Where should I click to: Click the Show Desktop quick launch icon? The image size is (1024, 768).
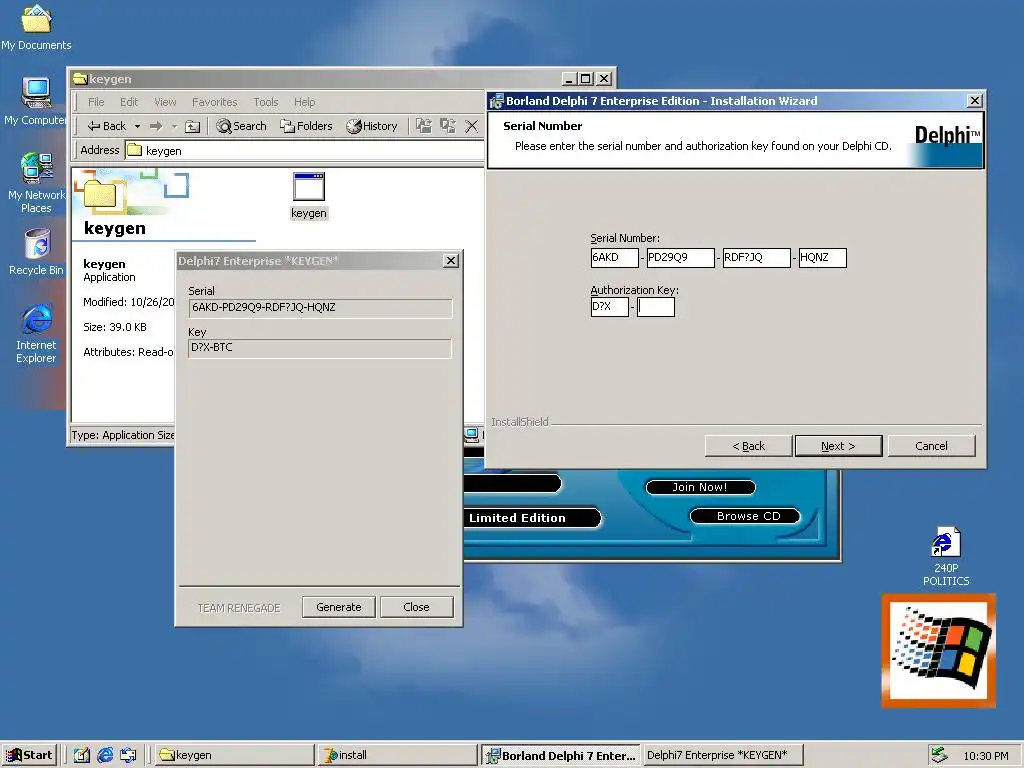(x=82, y=755)
